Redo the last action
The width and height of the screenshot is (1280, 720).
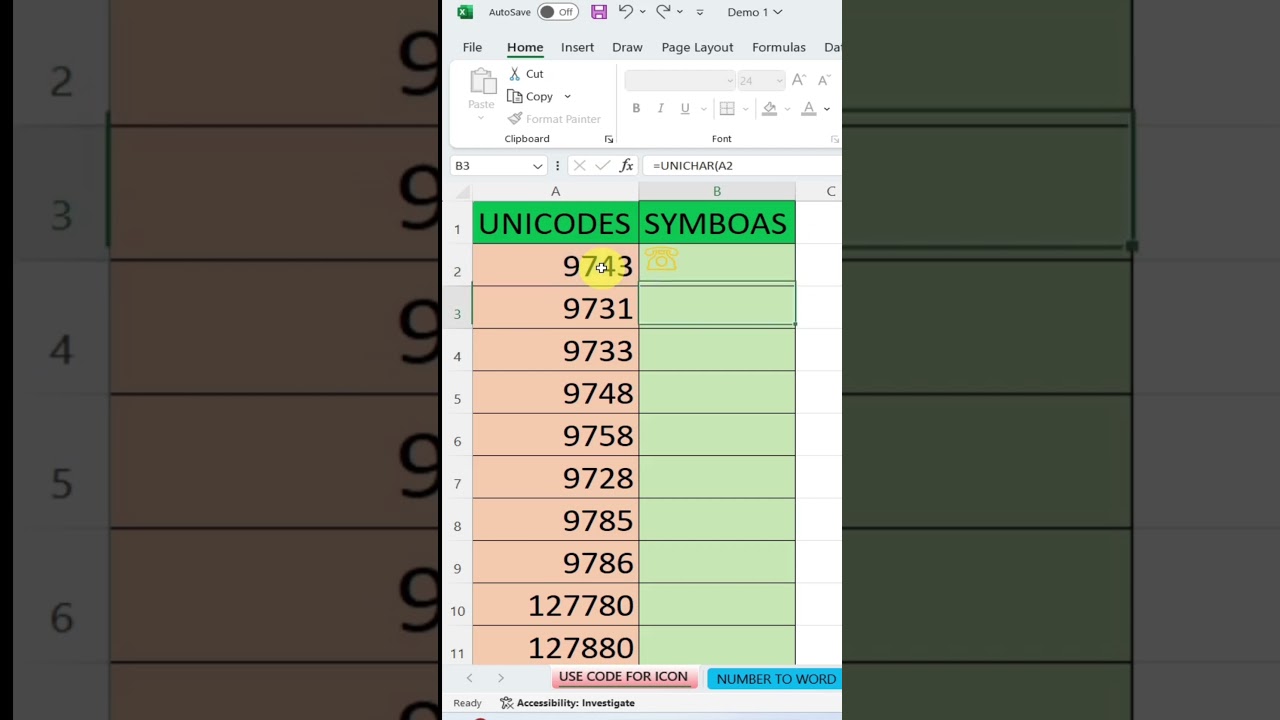coord(663,12)
